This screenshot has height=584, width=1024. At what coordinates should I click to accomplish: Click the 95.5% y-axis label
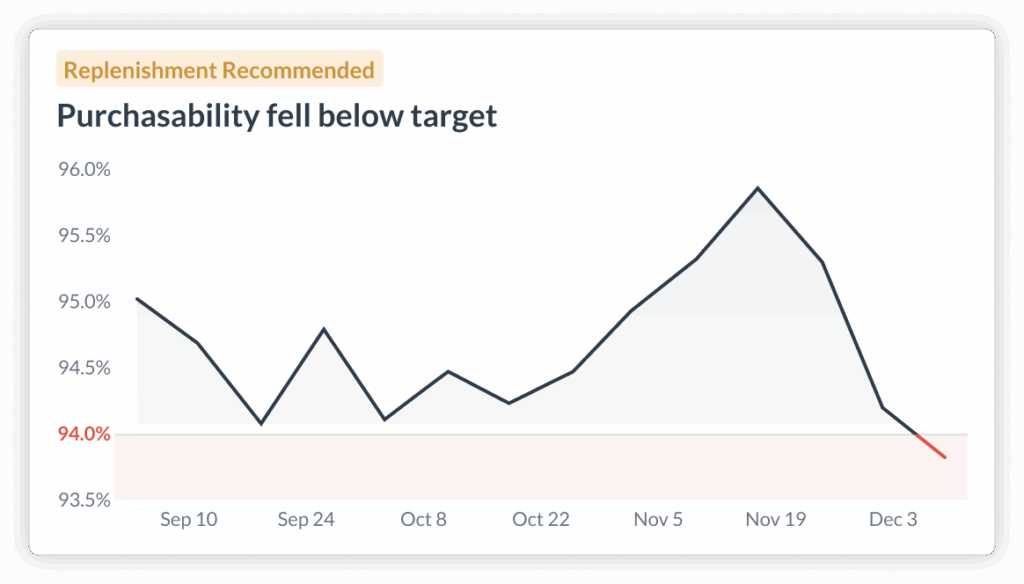coord(84,236)
